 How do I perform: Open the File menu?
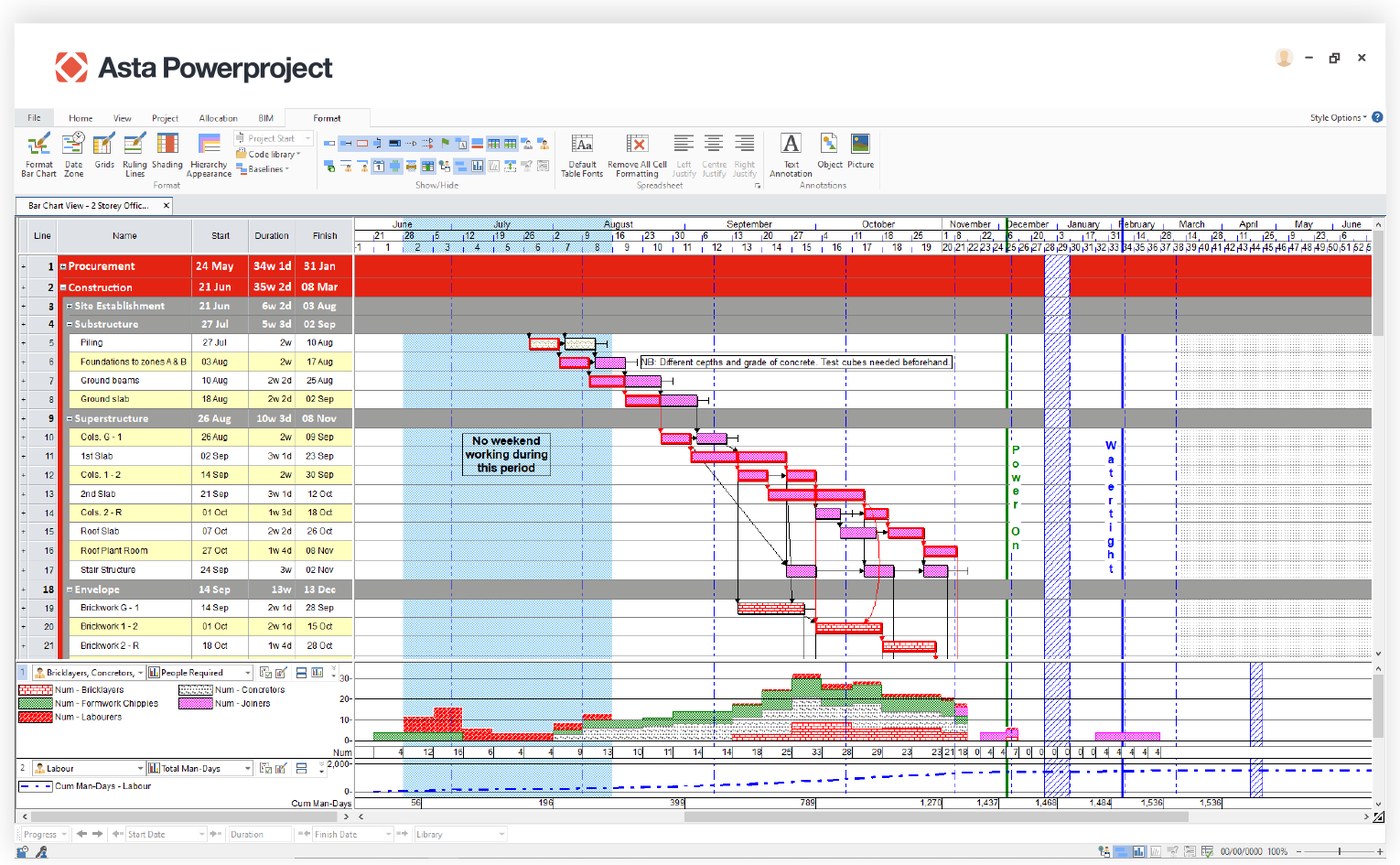(x=34, y=117)
